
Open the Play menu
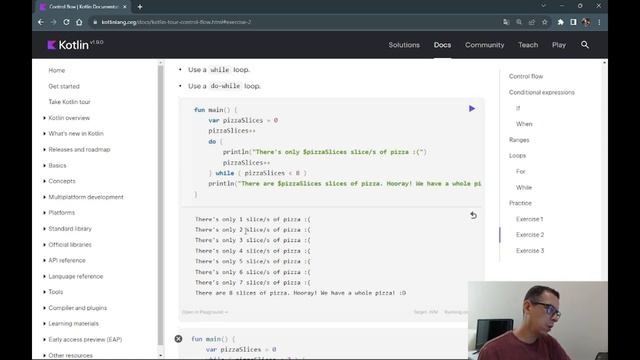pos(559,45)
